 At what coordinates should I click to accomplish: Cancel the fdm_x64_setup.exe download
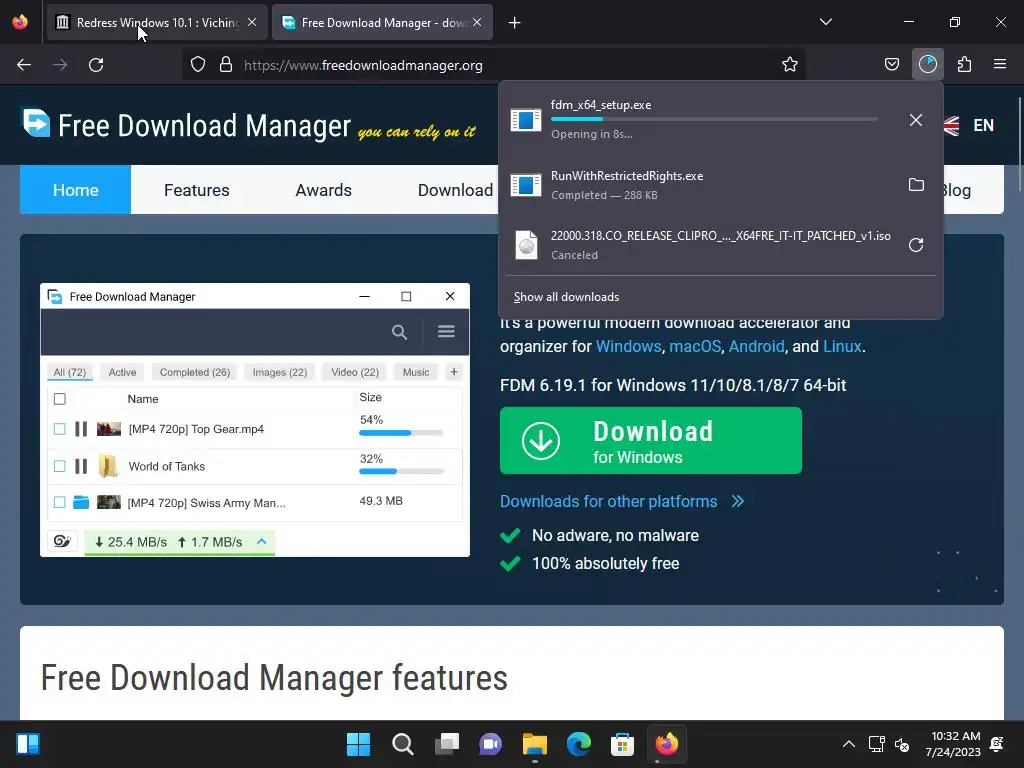(x=916, y=120)
